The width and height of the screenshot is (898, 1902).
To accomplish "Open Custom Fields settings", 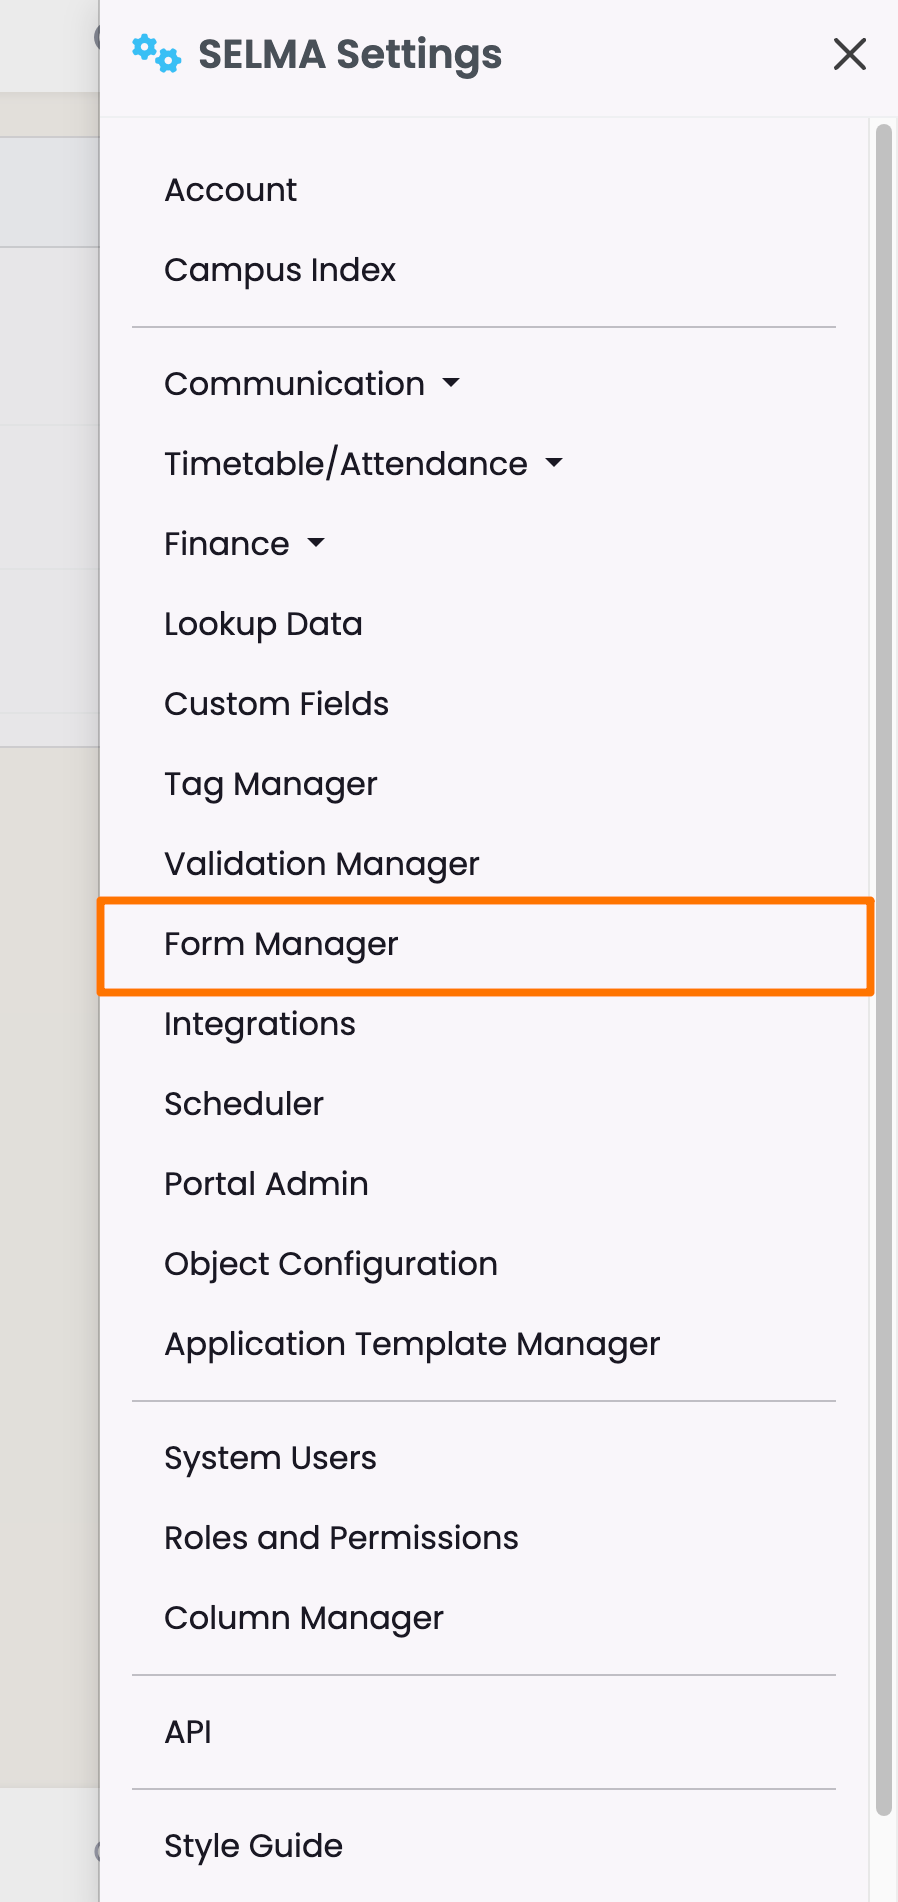I will click(276, 704).
